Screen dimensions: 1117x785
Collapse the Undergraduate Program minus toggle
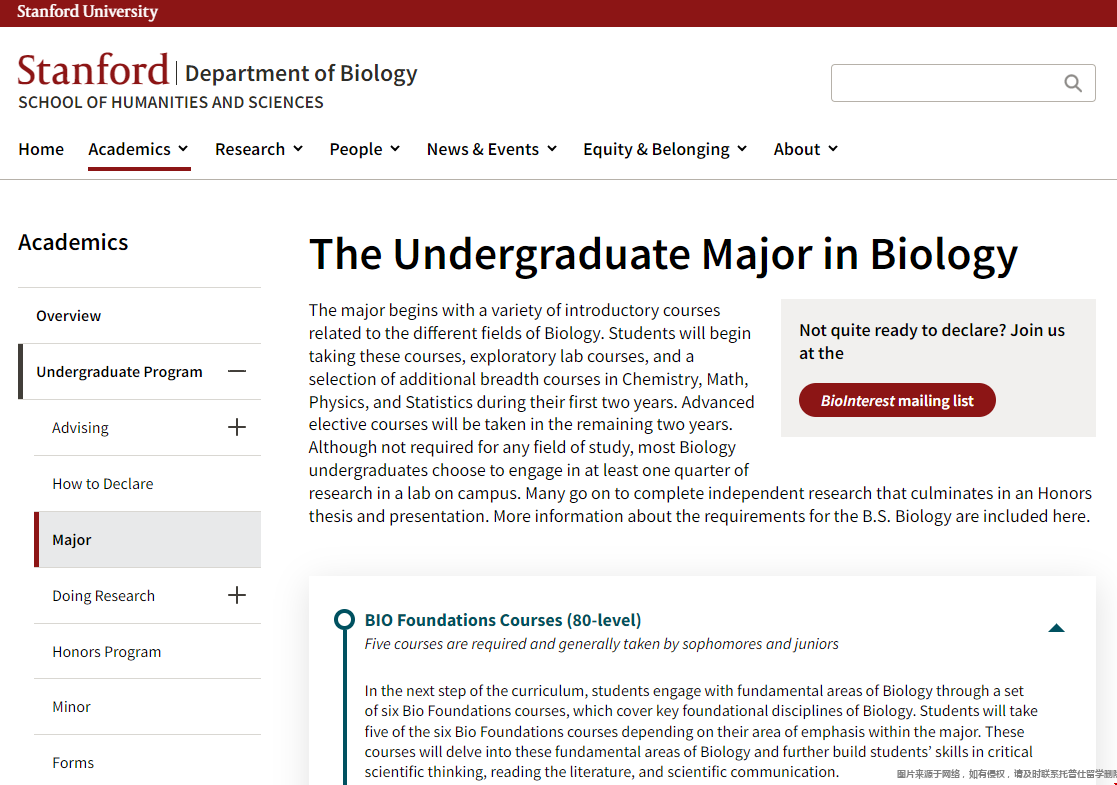point(237,371)
